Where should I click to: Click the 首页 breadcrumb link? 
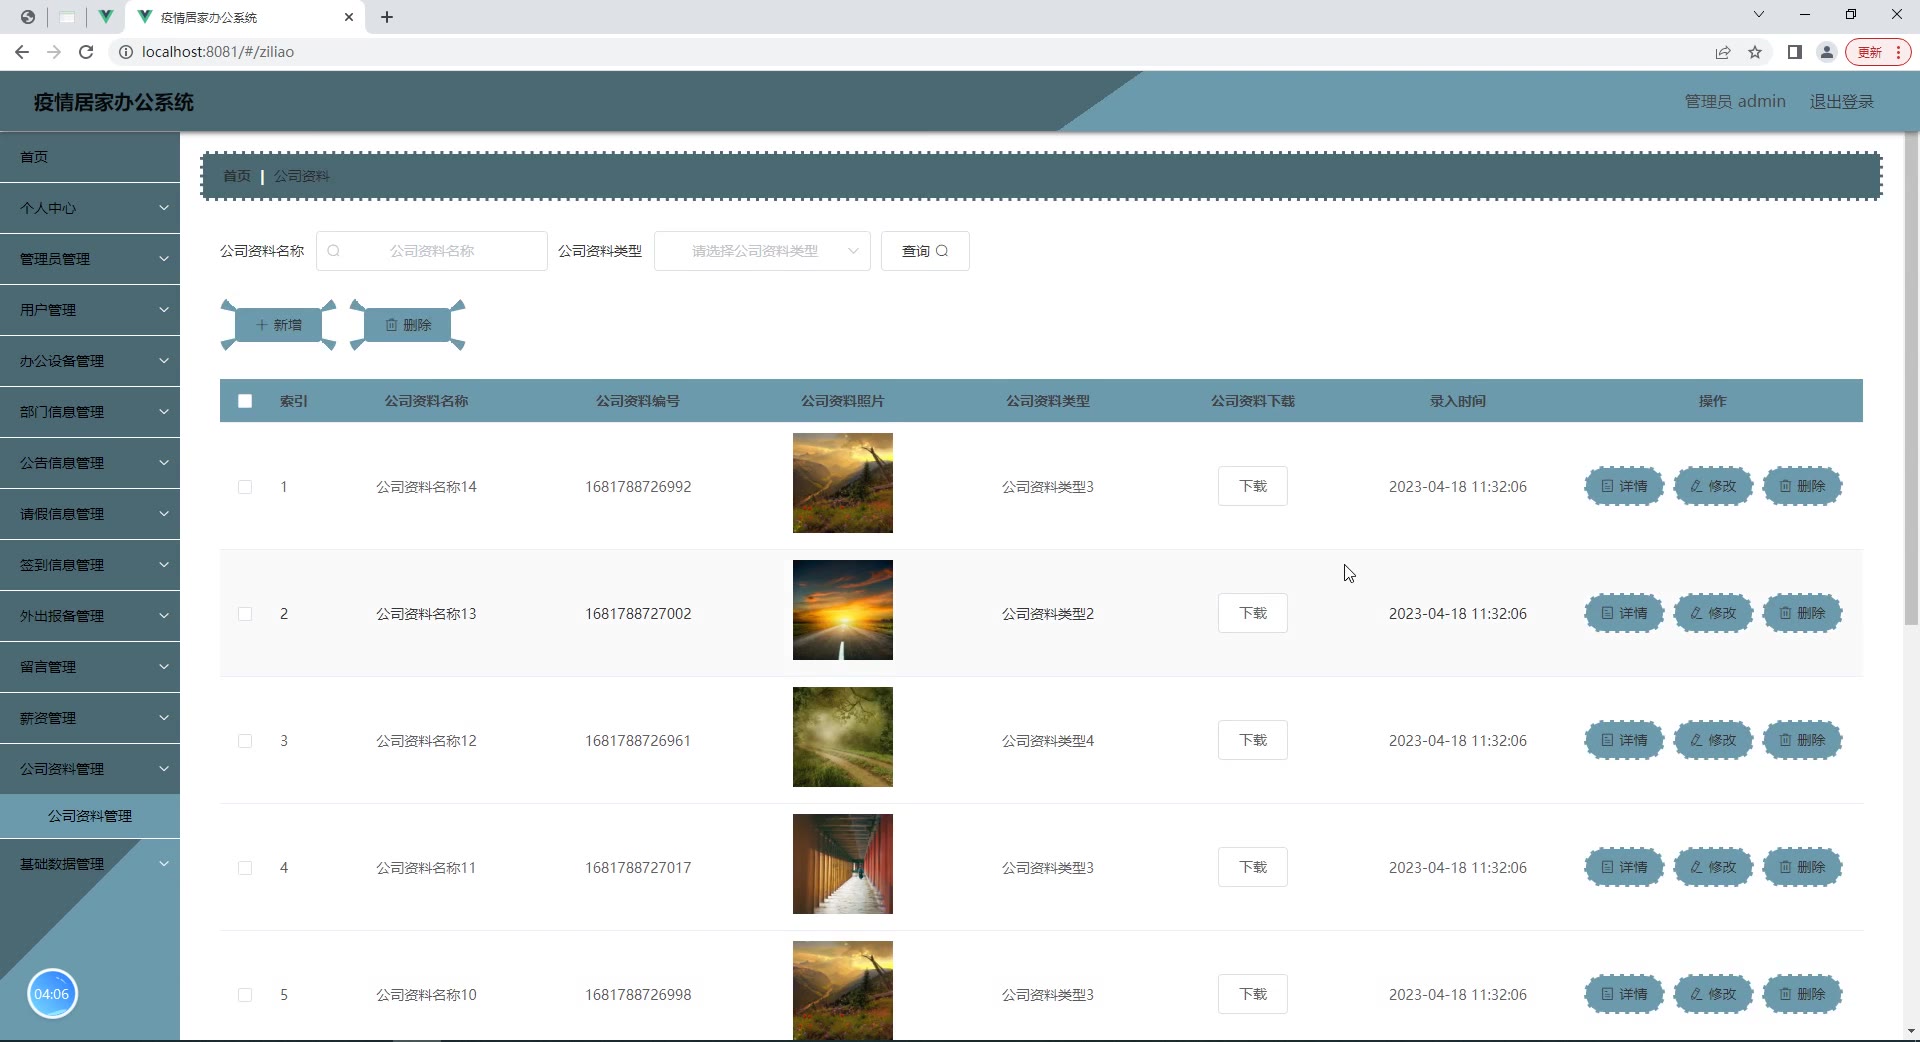pyautogui.click(x=237, y=176)
